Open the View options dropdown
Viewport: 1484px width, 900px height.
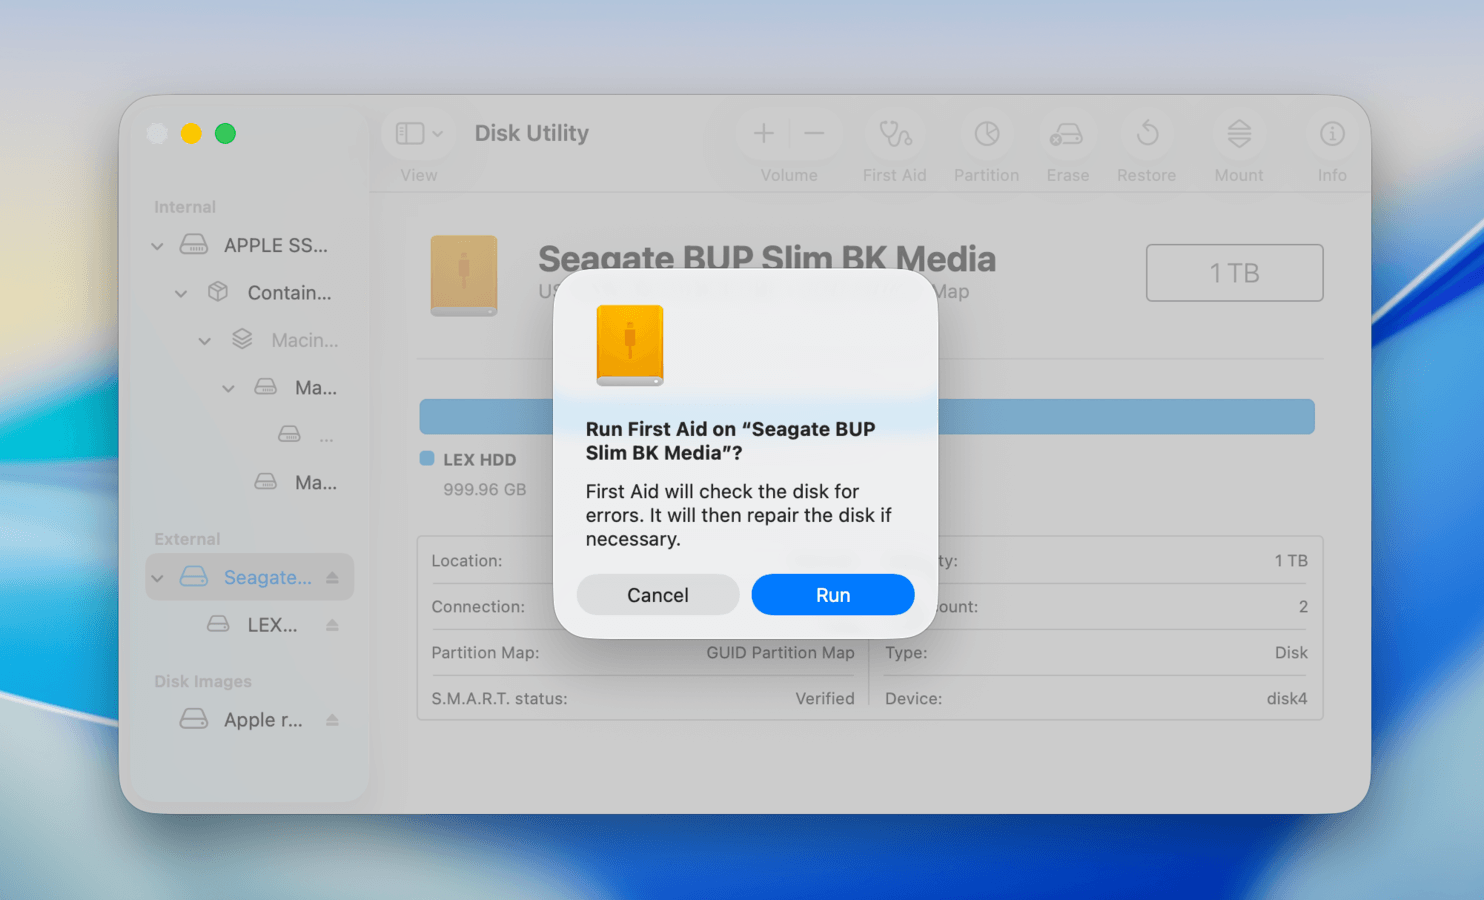[417, 133]
